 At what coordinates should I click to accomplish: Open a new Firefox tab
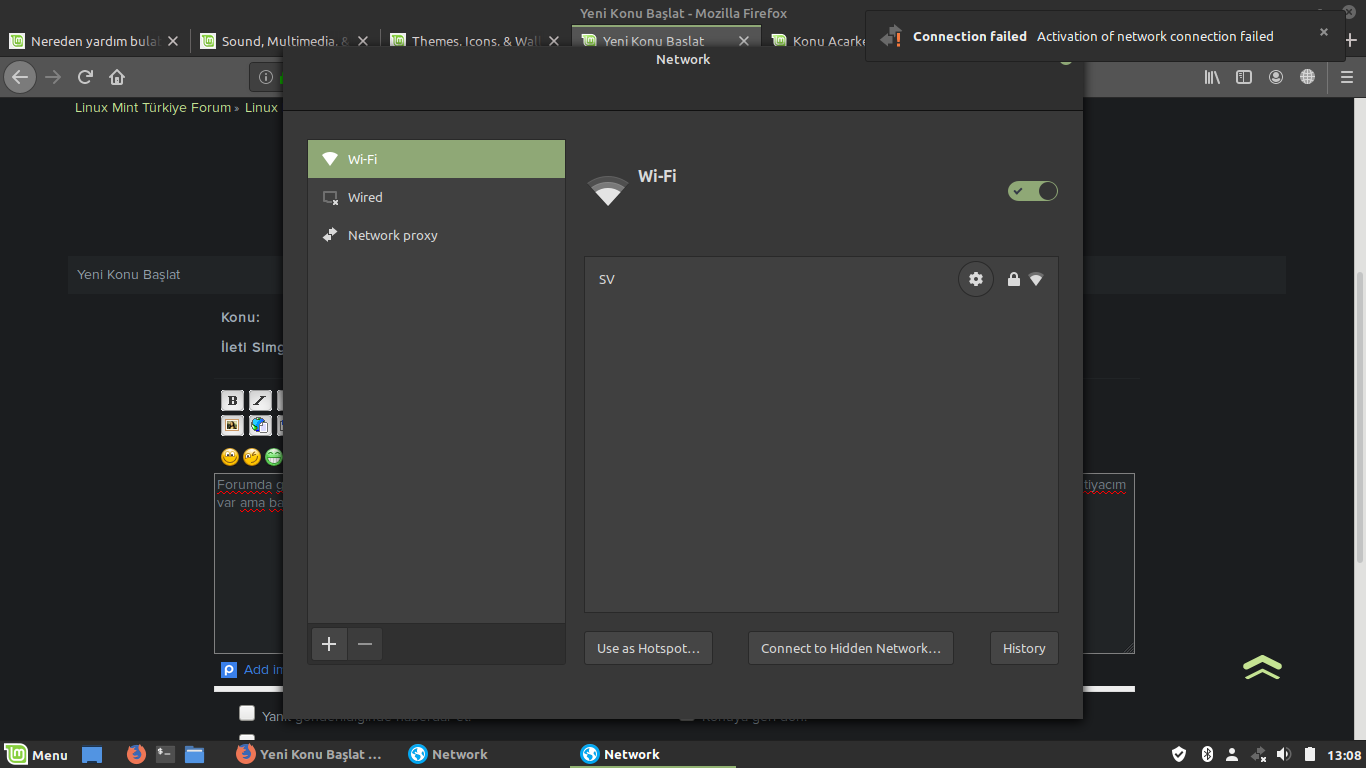1351,41
